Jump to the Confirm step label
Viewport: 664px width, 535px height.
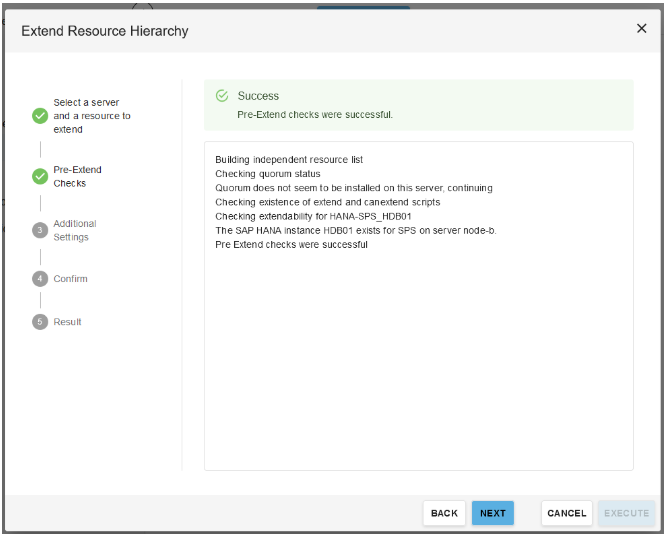click(70, 279)
